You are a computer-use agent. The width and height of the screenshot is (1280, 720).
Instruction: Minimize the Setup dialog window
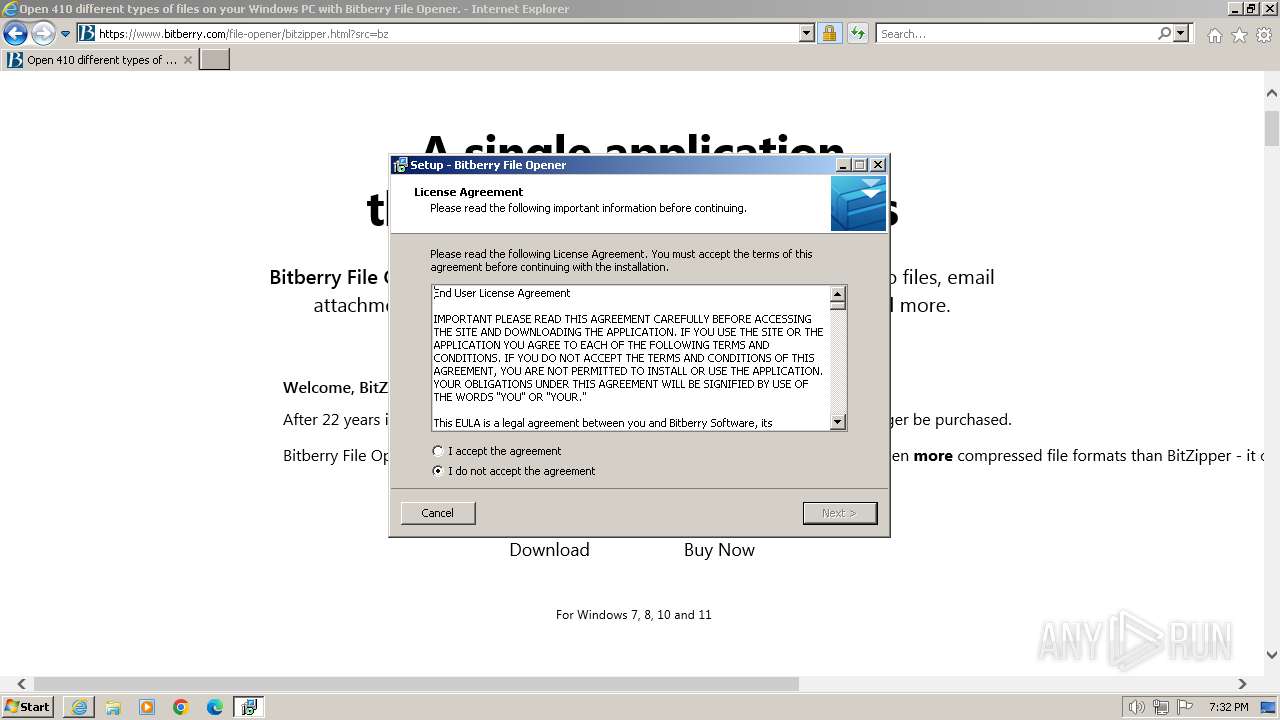tap(842, 165)
